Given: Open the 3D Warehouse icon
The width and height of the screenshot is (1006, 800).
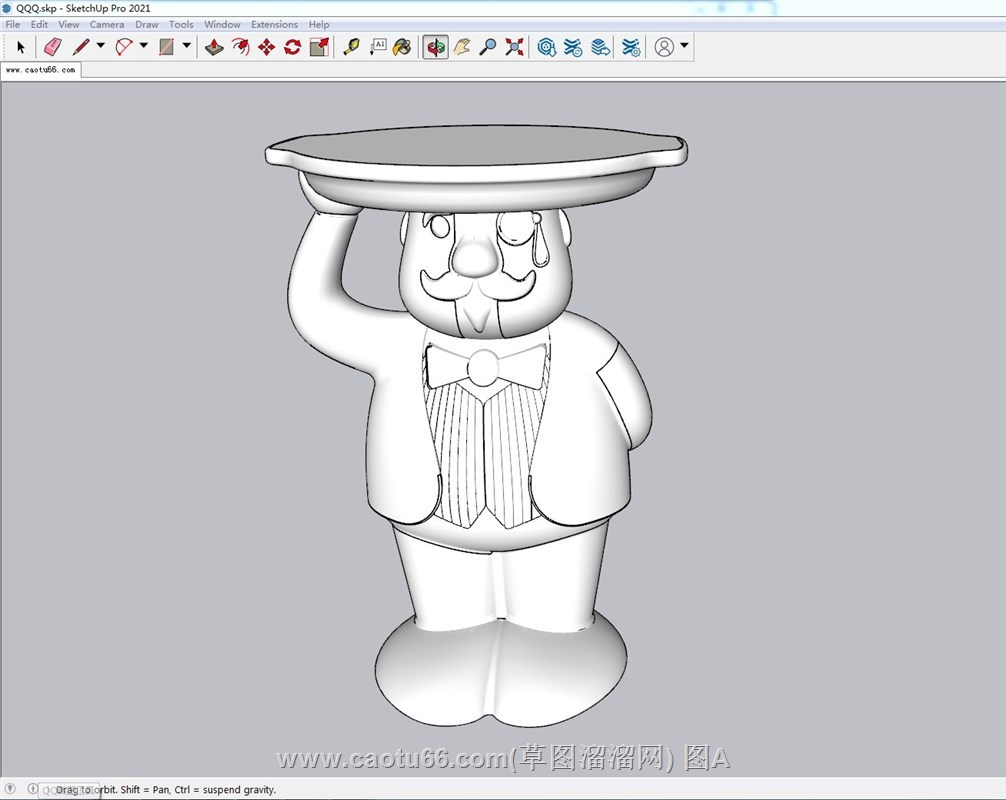Looking at the screenshot, I should point(547,47).
